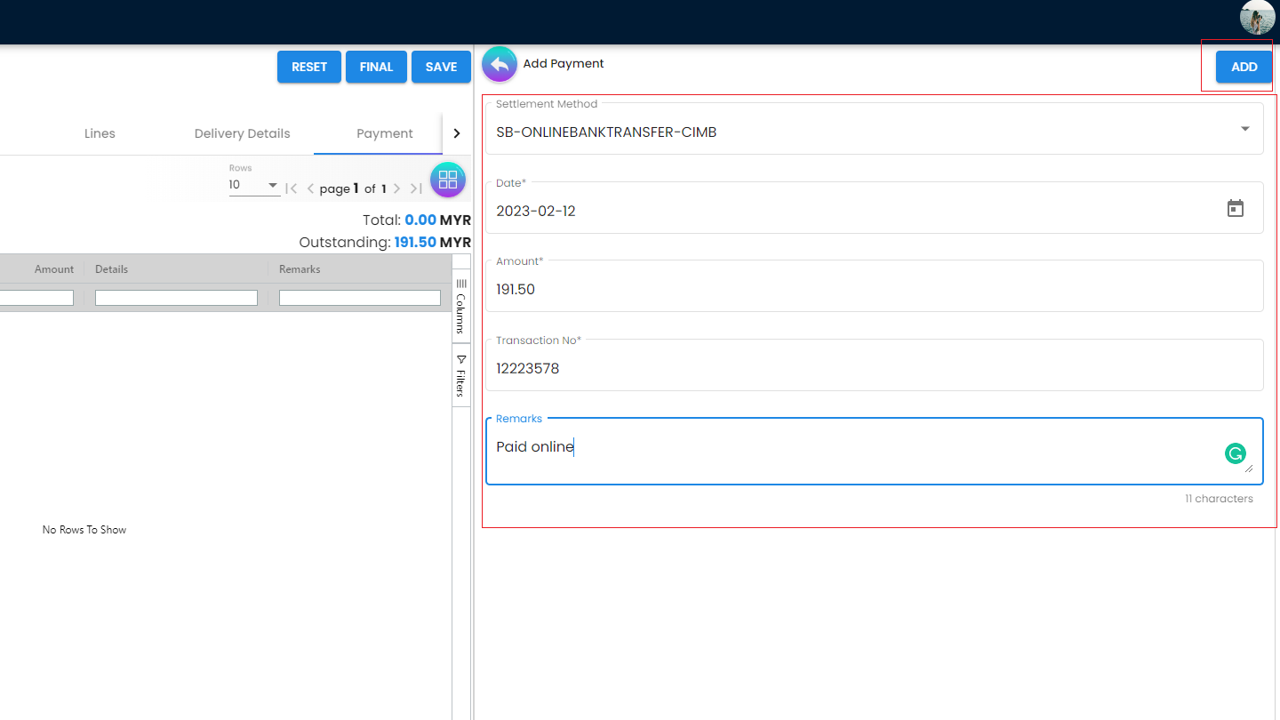Open the Columns side panel
The width and height of the screenshot is (1280, 720).
click(461, 306)
